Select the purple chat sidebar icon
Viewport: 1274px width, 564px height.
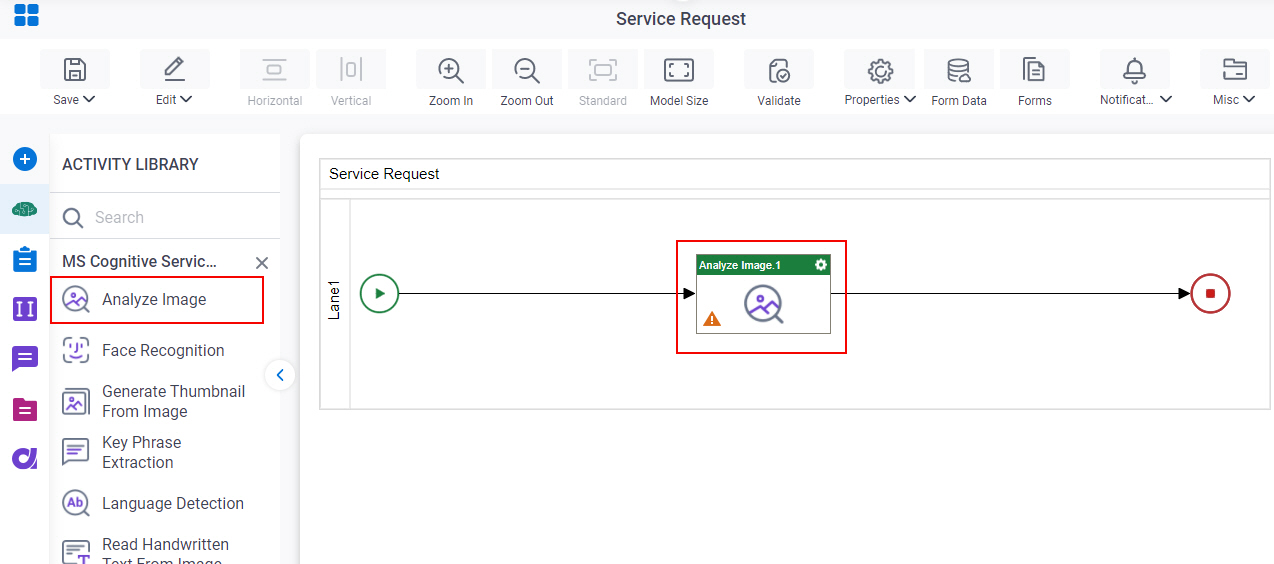coord(25,358)
